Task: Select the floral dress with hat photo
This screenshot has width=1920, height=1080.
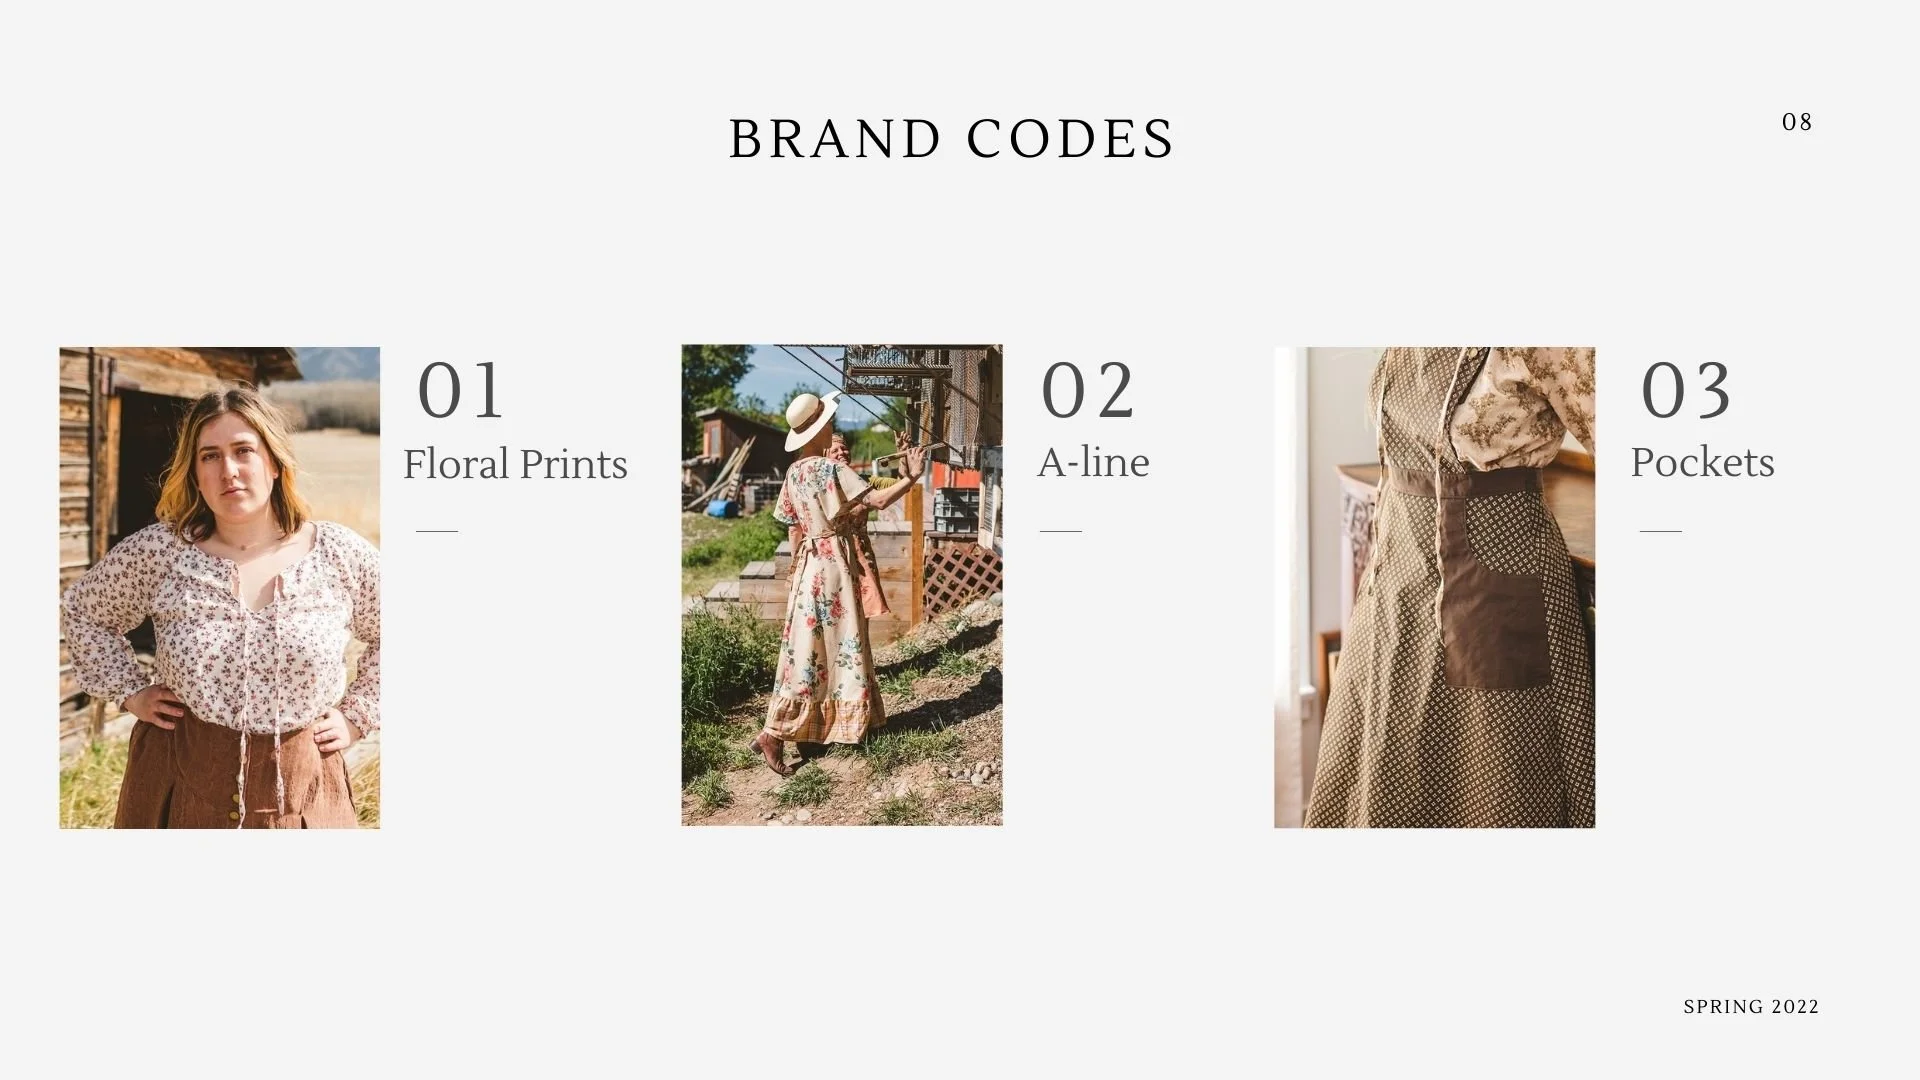Action: (x=842, y=585)
